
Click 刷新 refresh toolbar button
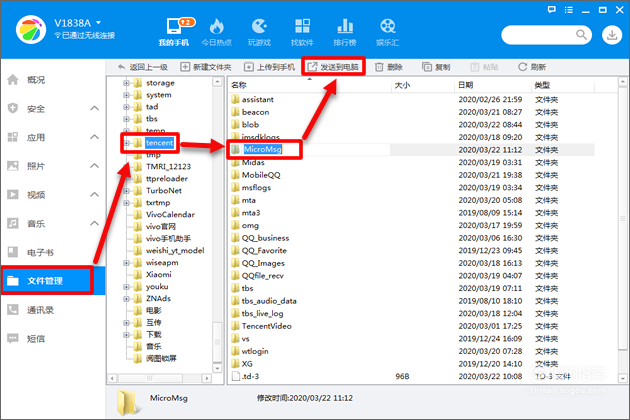tap(532, 67)
